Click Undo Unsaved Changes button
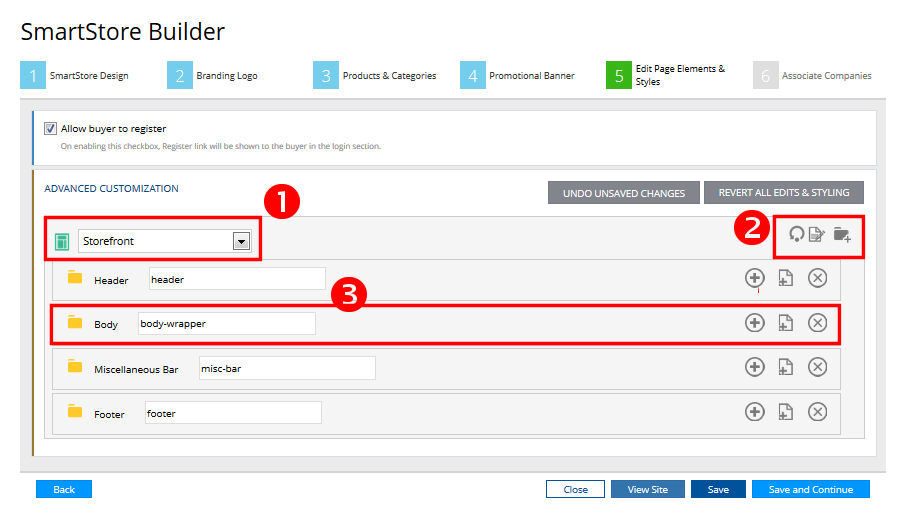Screen dimensions: 904x517 [x=624, y=193]
